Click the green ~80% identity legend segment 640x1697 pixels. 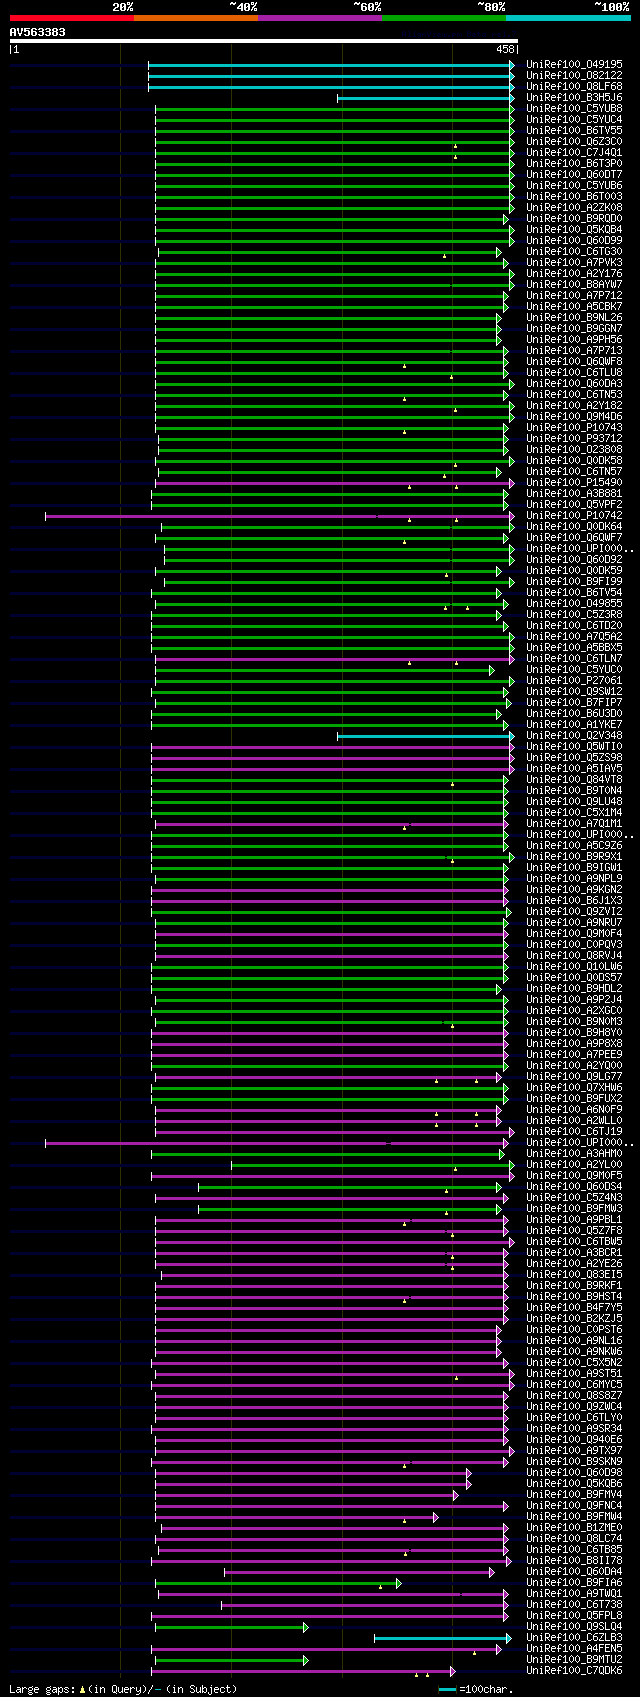pyautogui.click(x=443, y=18)
